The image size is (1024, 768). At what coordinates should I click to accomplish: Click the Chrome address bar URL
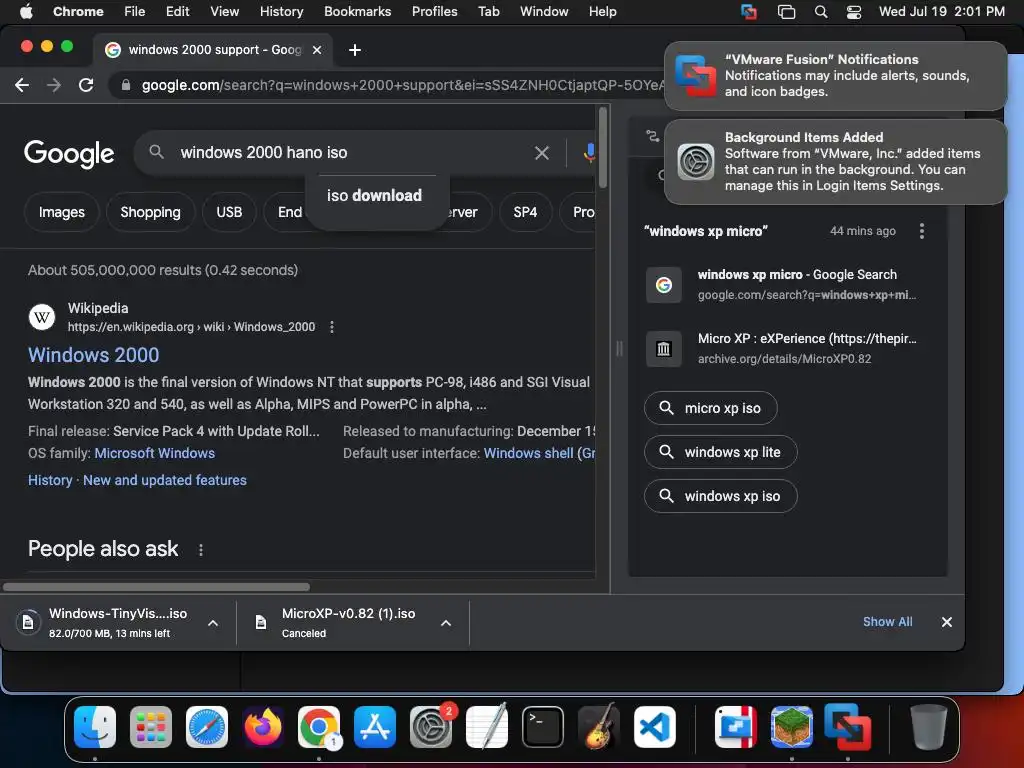pos(402,85)
